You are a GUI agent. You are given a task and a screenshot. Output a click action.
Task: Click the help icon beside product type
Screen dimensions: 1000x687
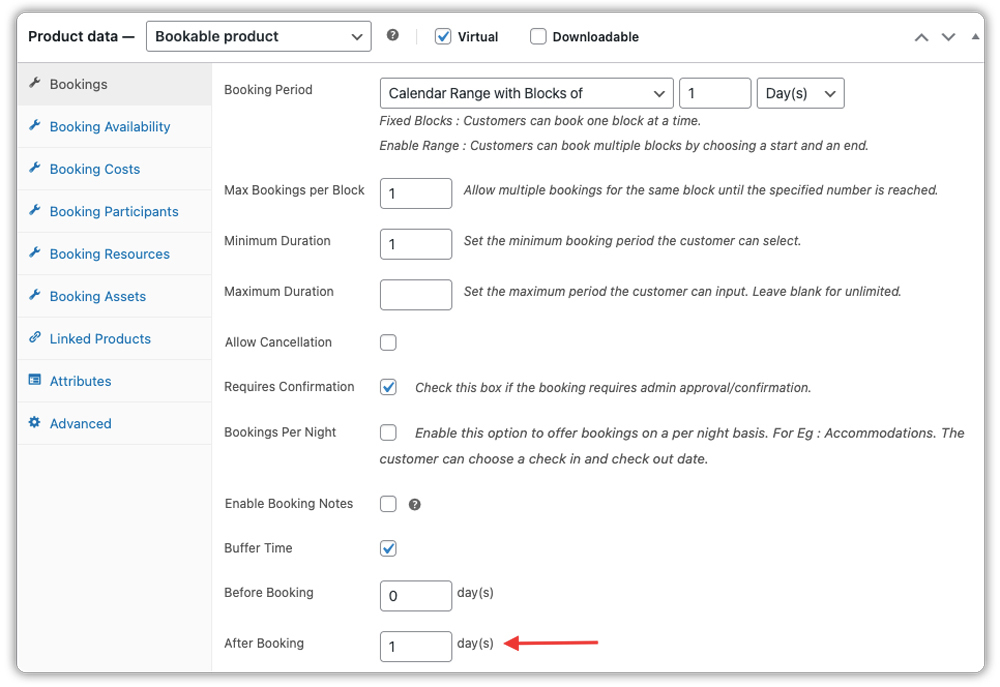393,36
